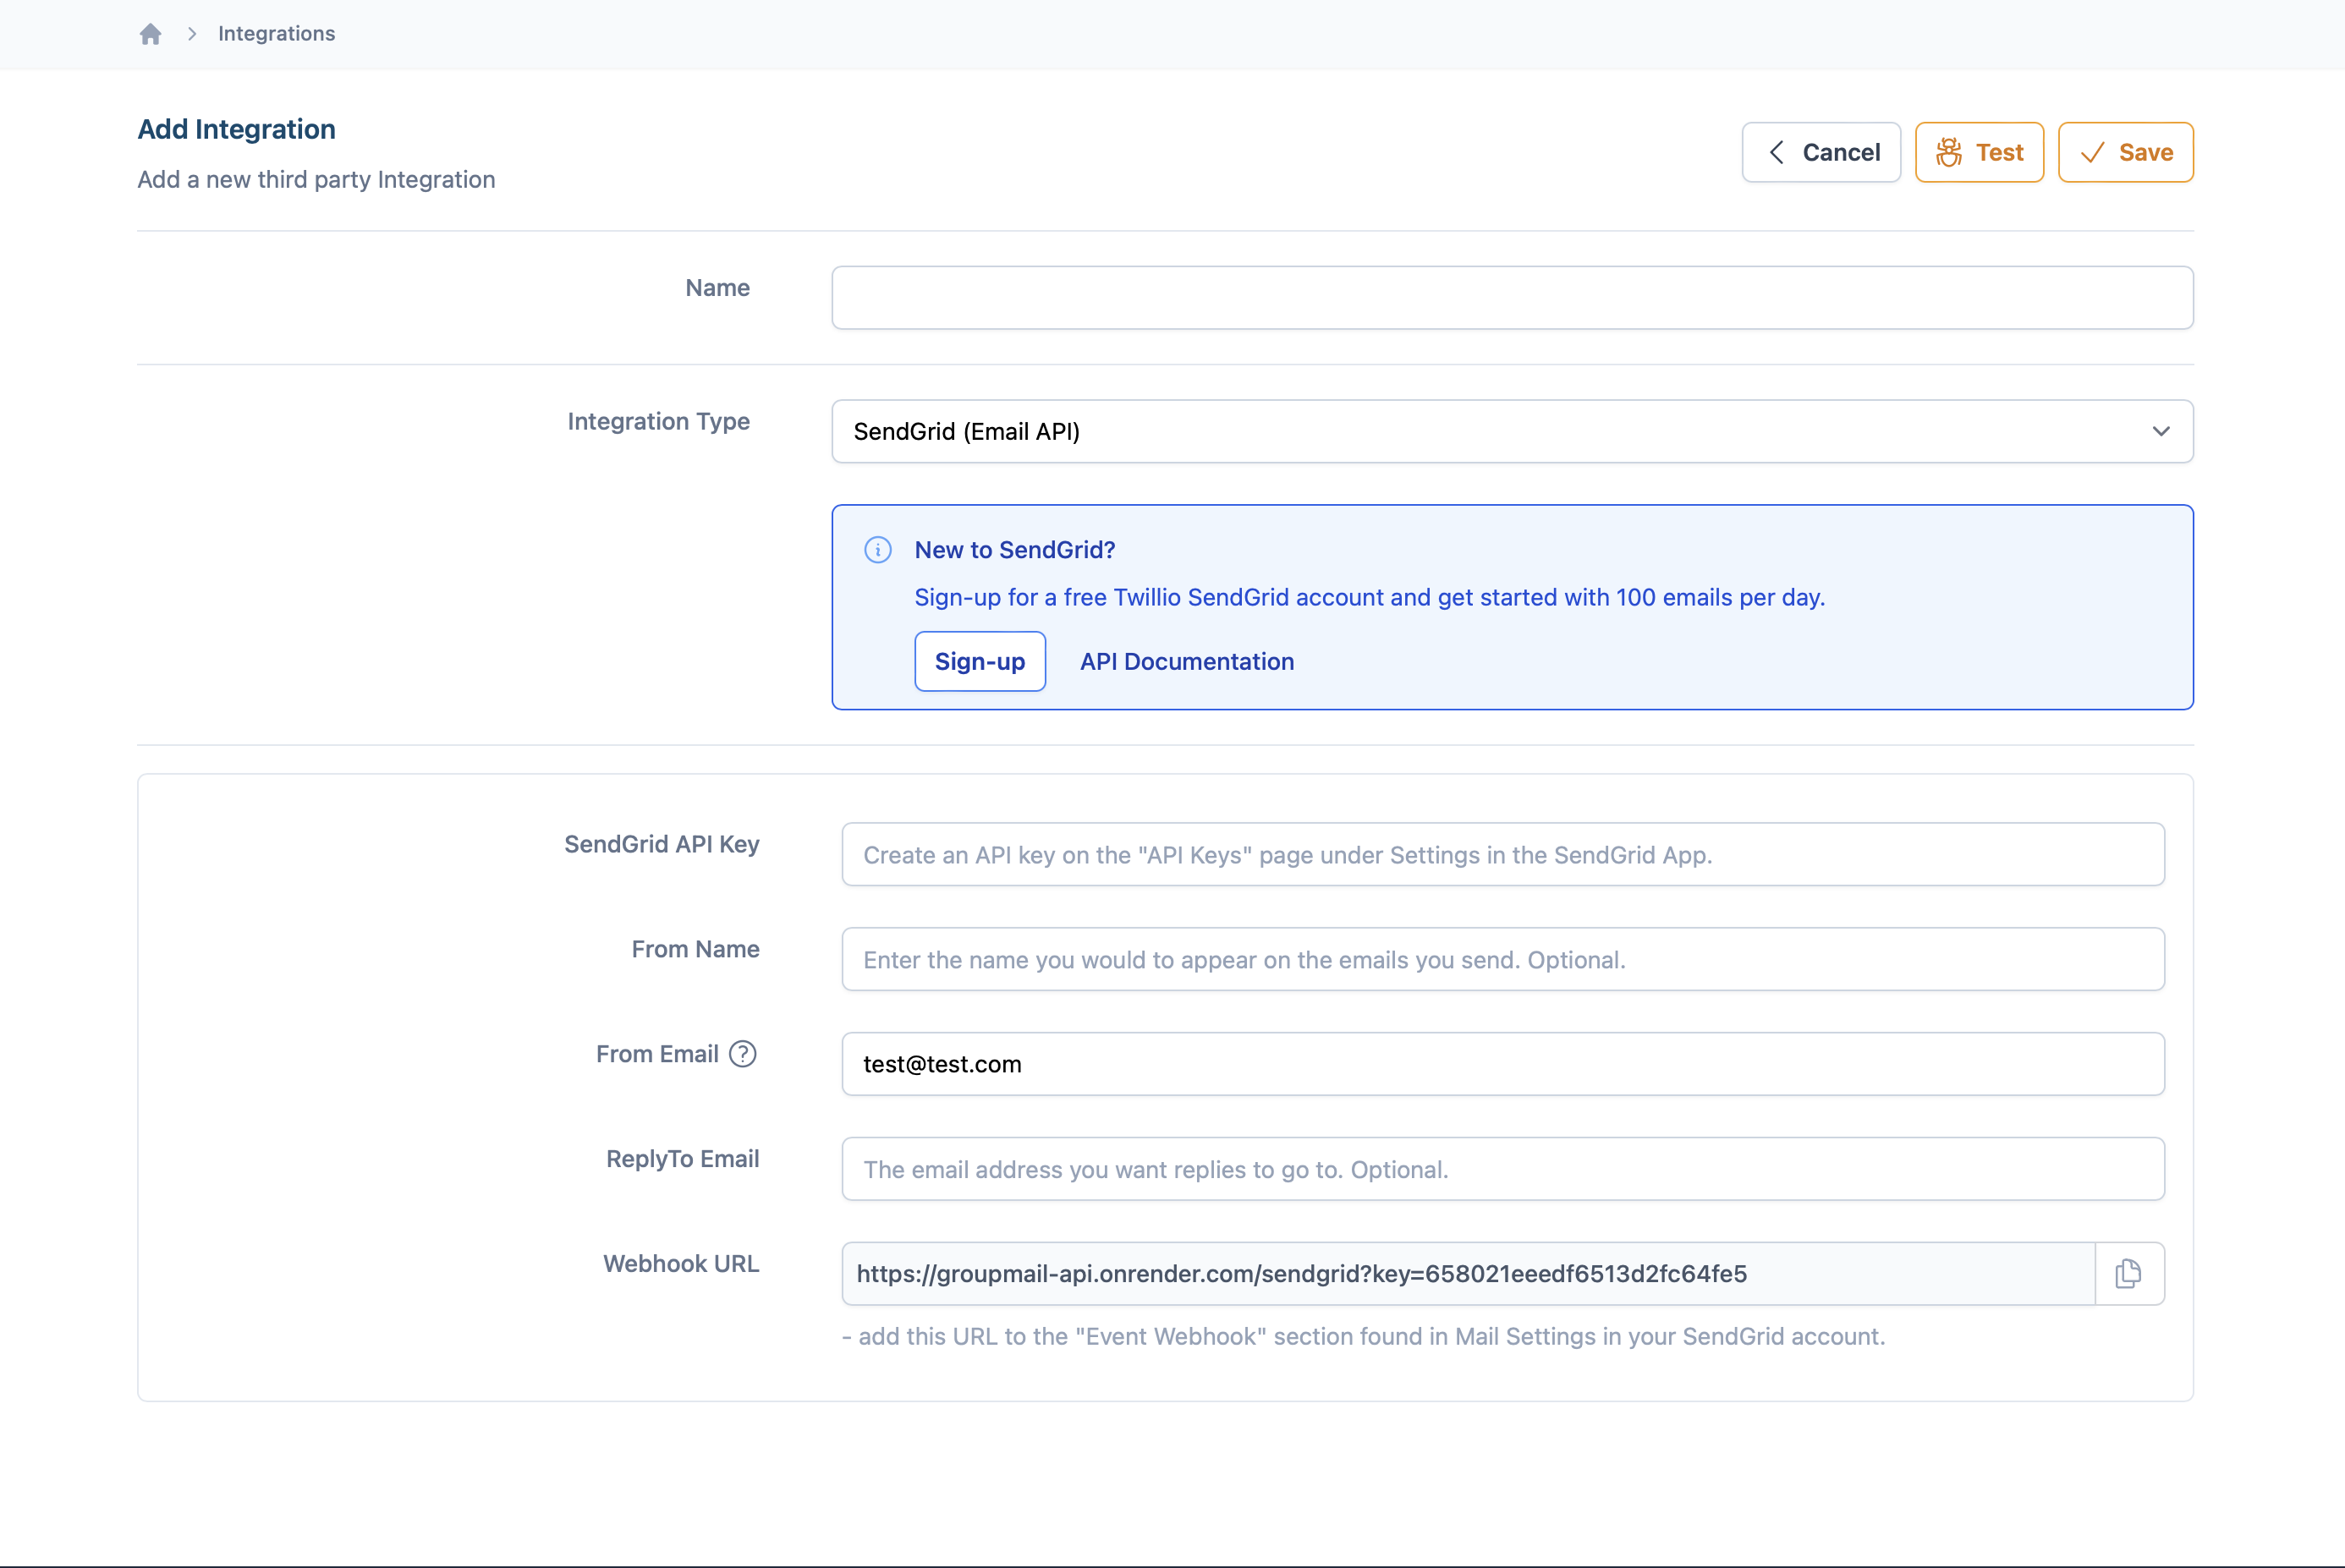Click the From Email help question icon
2345x1568 pixels.
742,1054
